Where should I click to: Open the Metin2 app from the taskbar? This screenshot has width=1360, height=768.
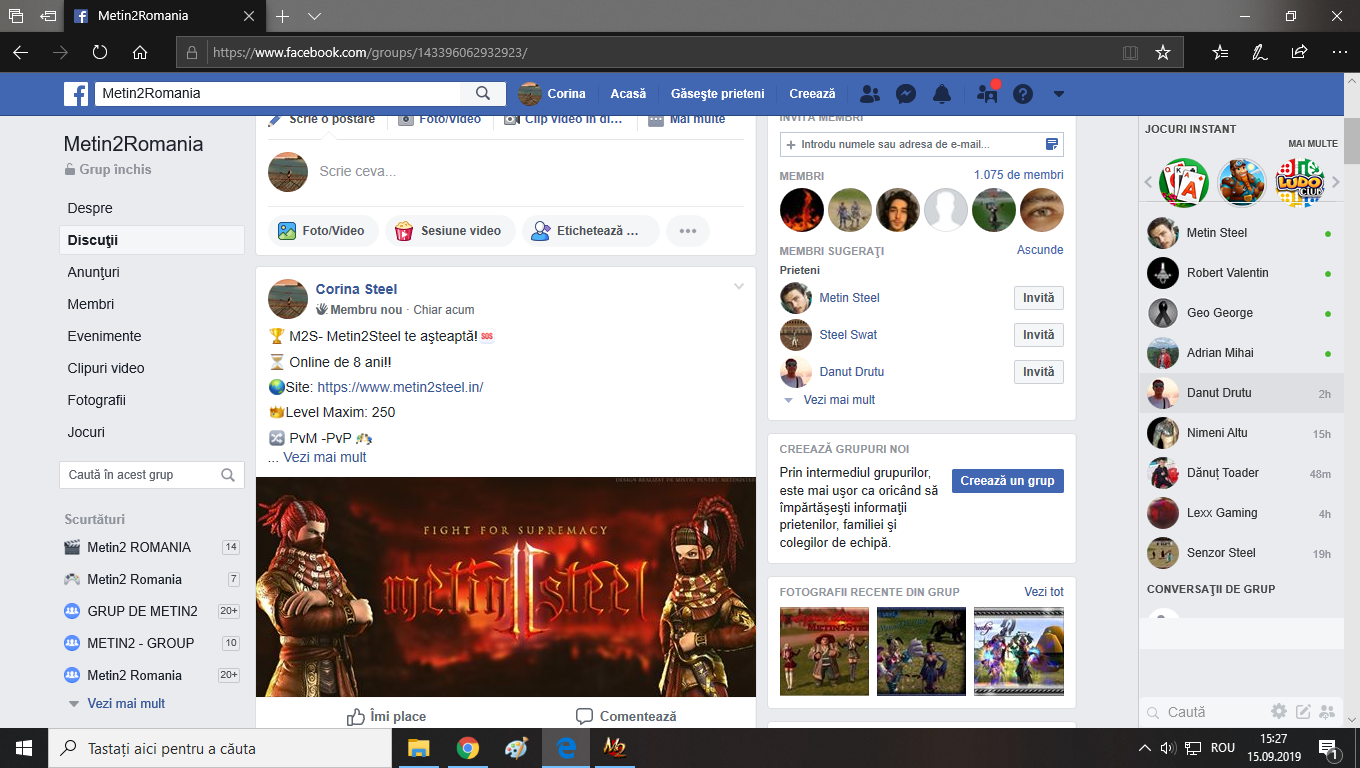[614, 748]
